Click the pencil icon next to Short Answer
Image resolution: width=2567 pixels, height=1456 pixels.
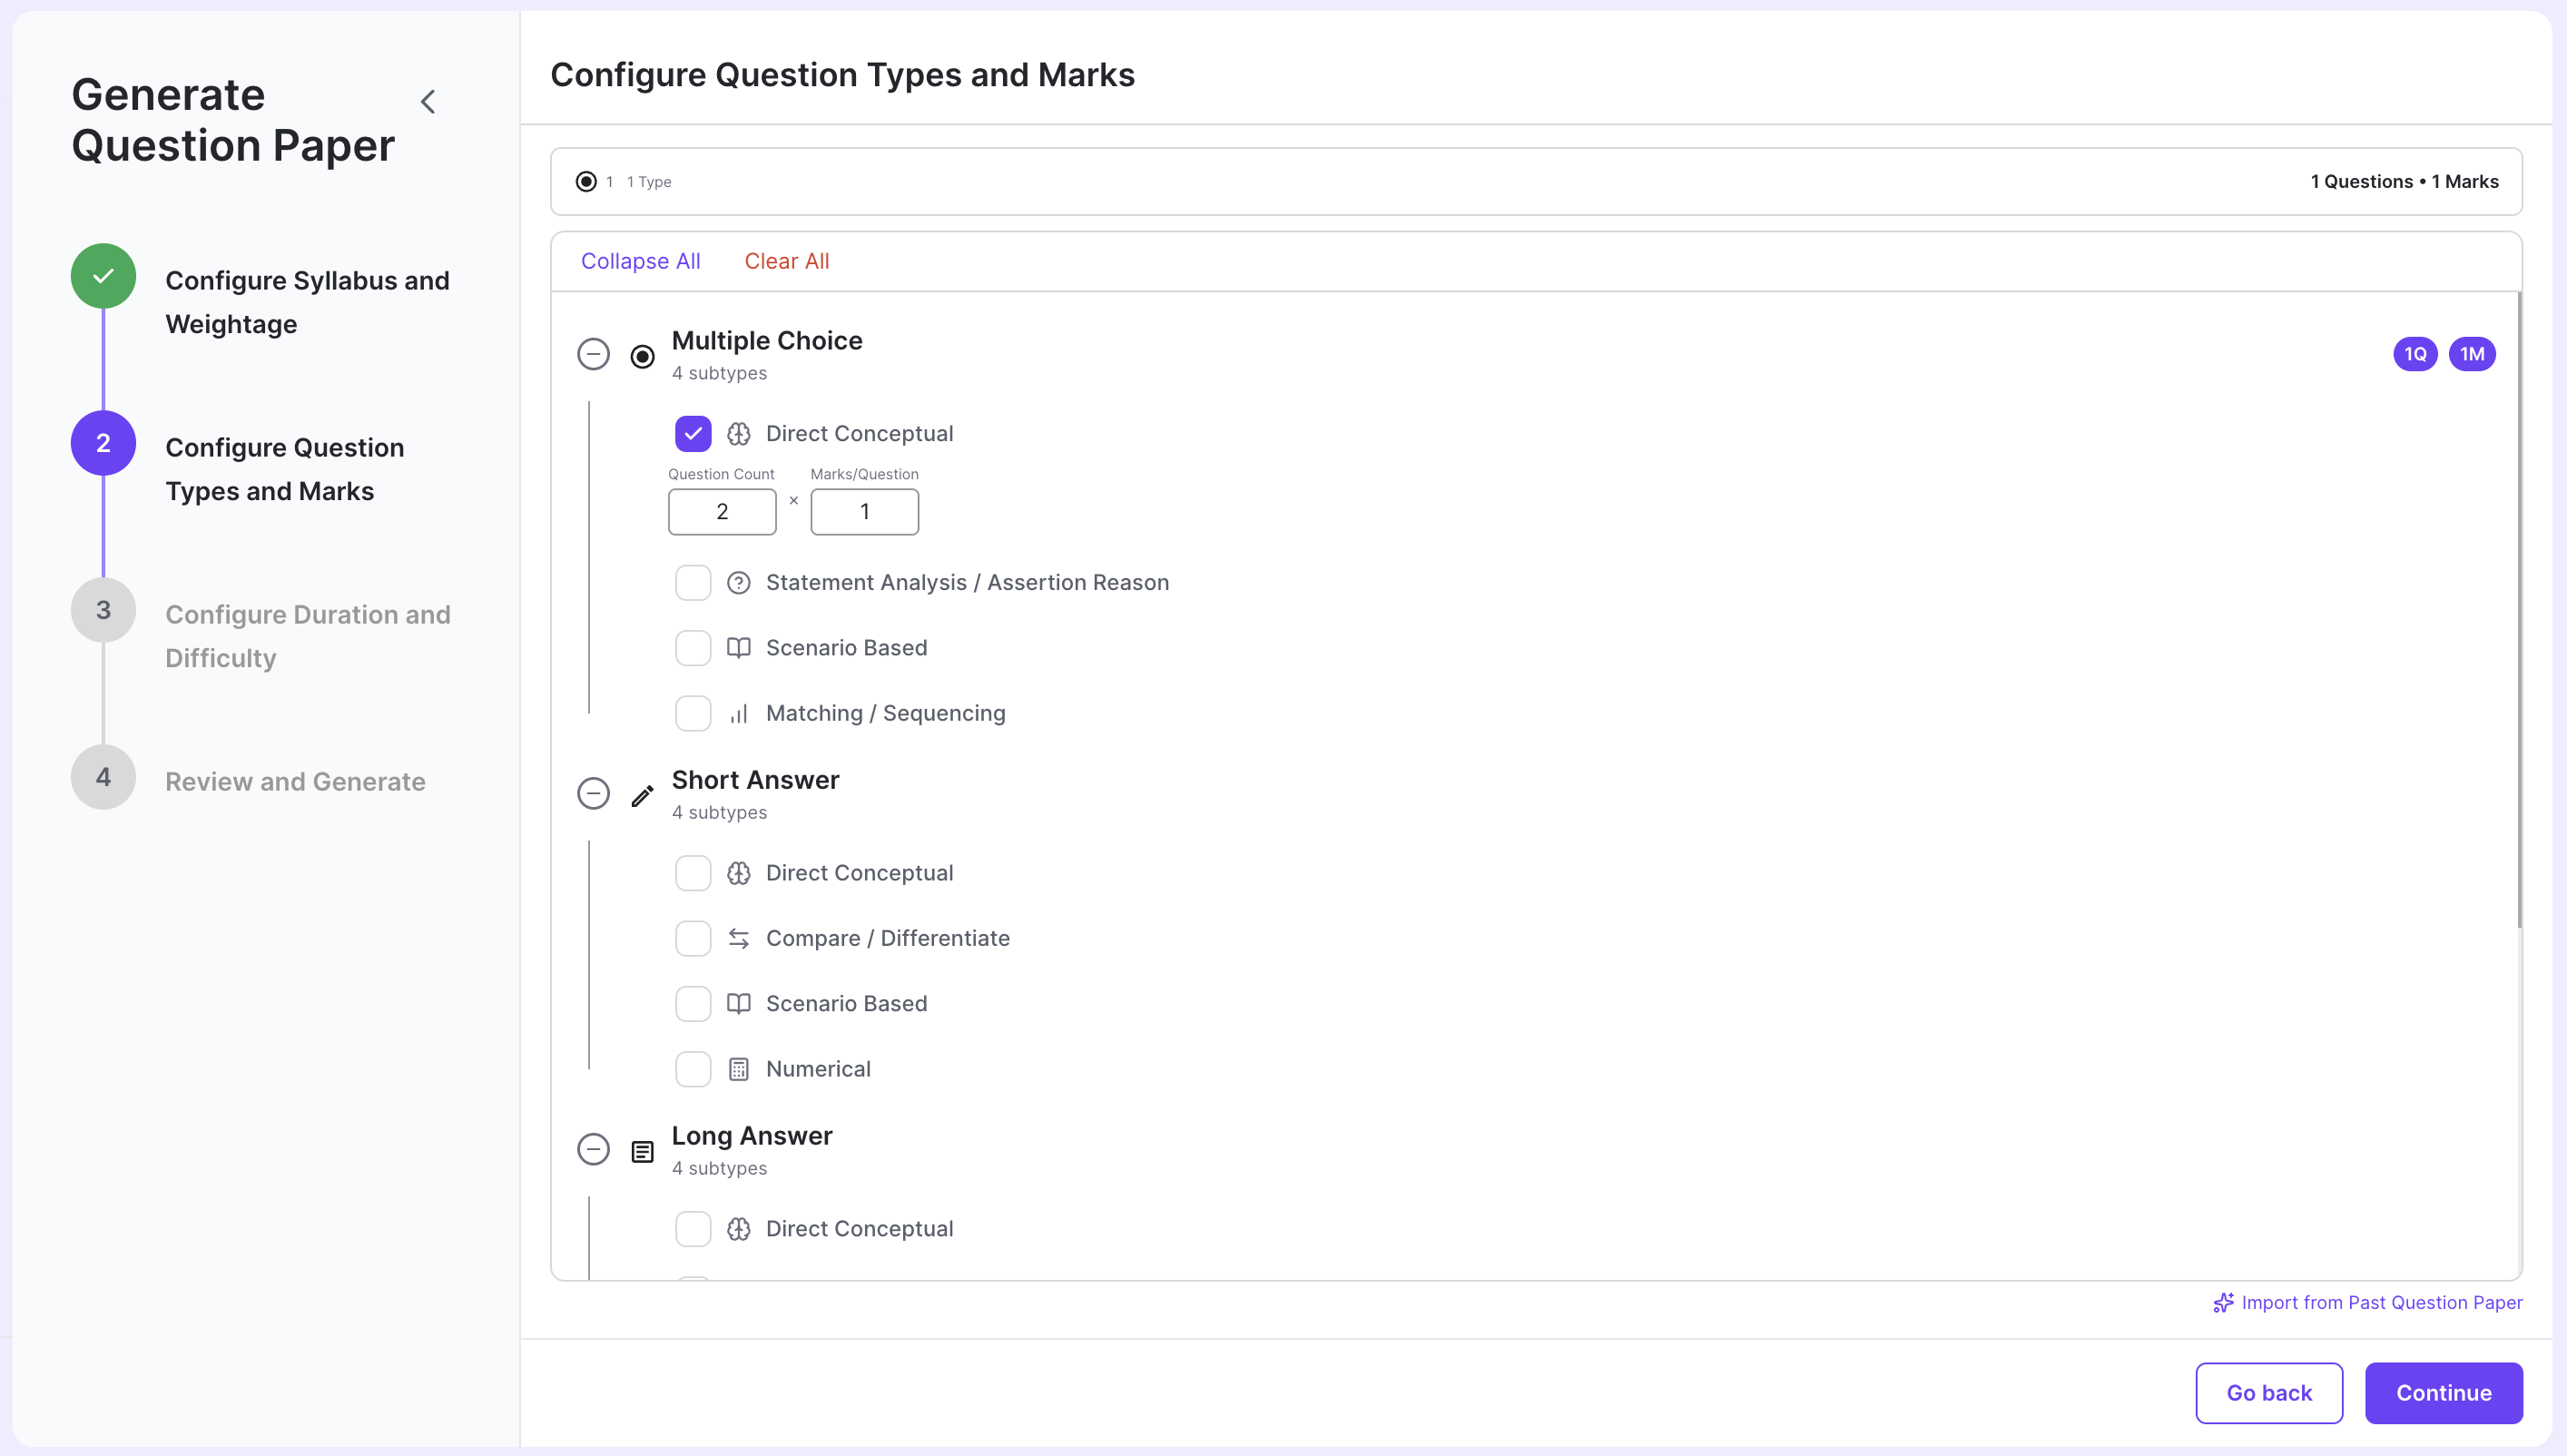[x=643, y=795]
